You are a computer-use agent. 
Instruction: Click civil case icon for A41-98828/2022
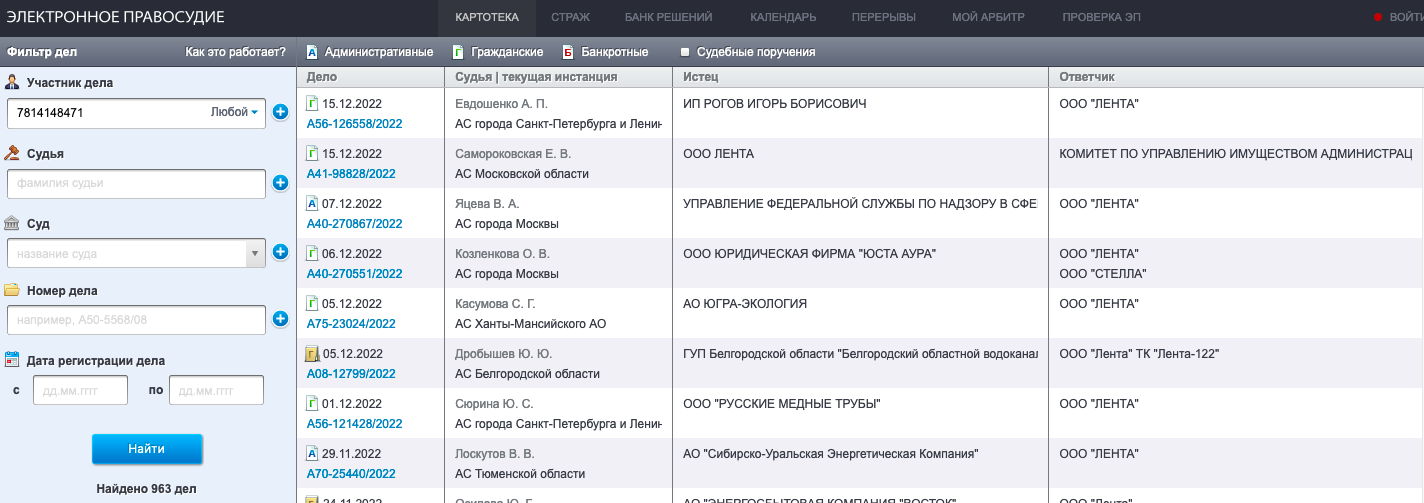pos(312,153)
